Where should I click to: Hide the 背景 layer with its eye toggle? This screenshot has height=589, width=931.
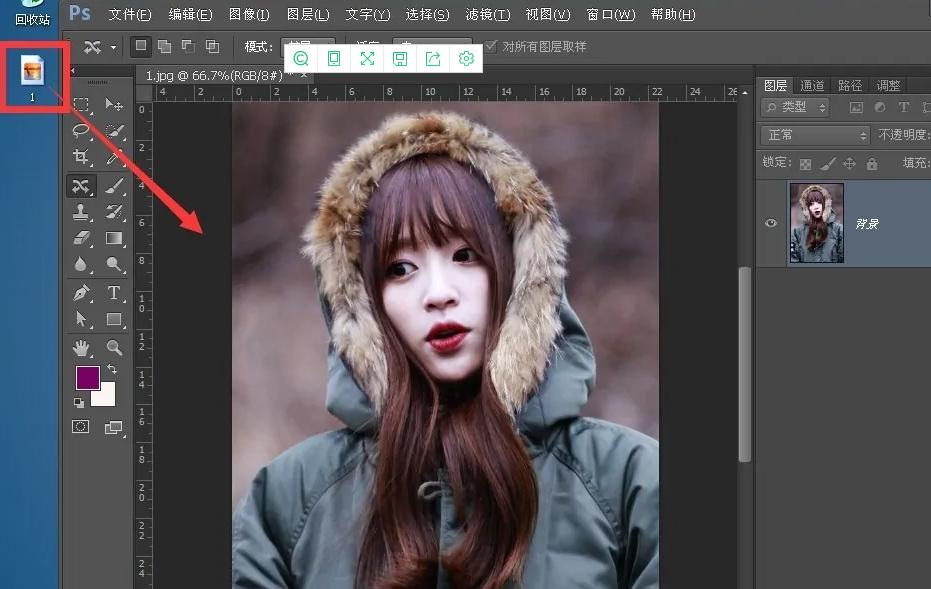click(x=771, y=222)
